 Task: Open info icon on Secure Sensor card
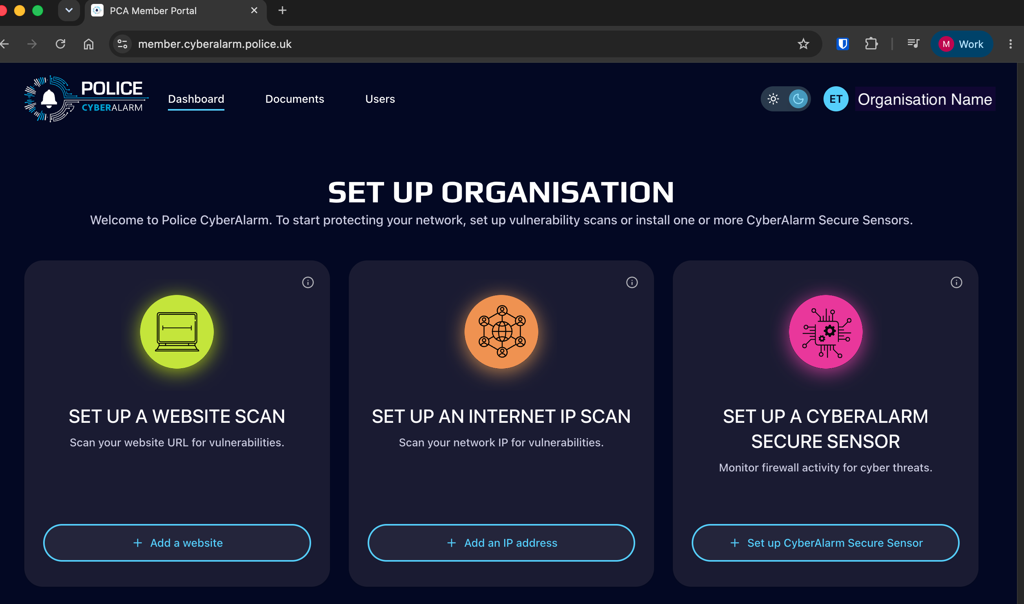click(956, 282)
